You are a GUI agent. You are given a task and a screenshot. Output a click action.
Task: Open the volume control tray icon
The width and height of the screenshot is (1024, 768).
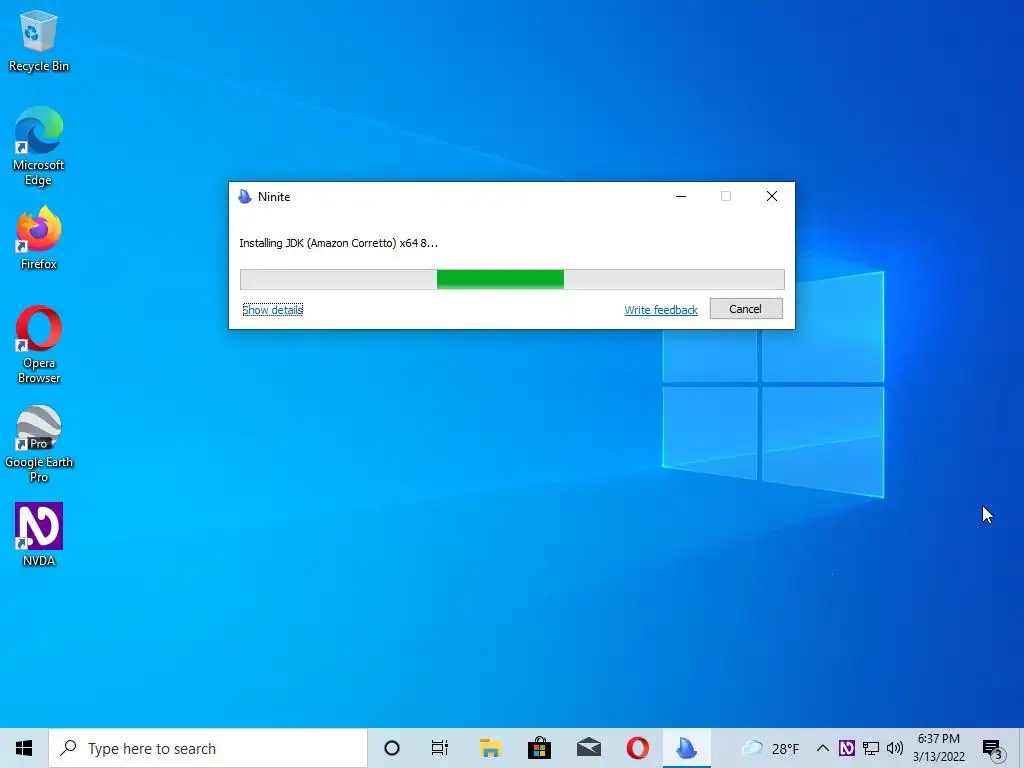[x=895, y=748]
